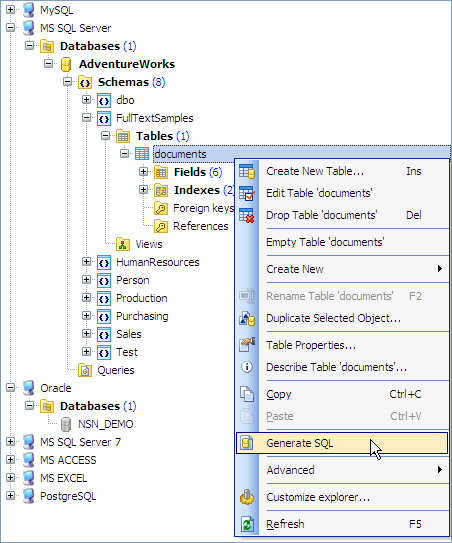This screenshot has height=543, width=452.
Task: Collapse the FullTextSamples schema node
Action: 87,118
